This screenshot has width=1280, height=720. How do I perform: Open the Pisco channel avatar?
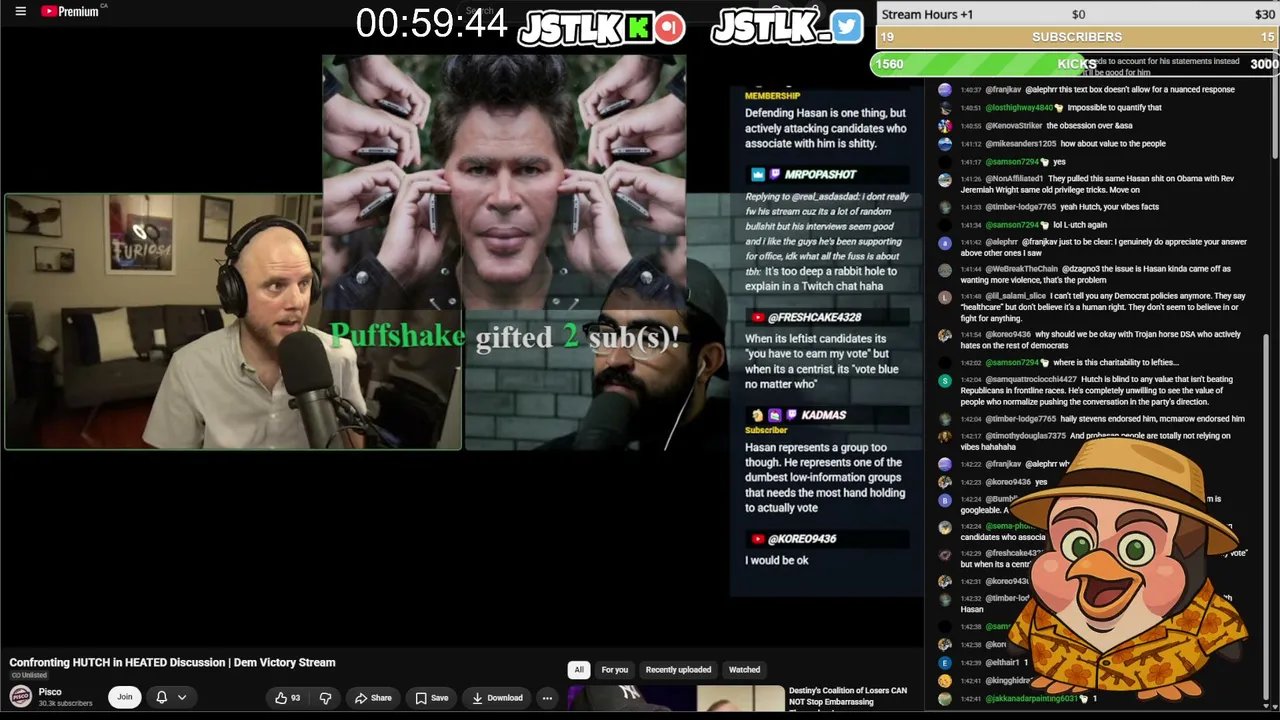coord(20,697)
